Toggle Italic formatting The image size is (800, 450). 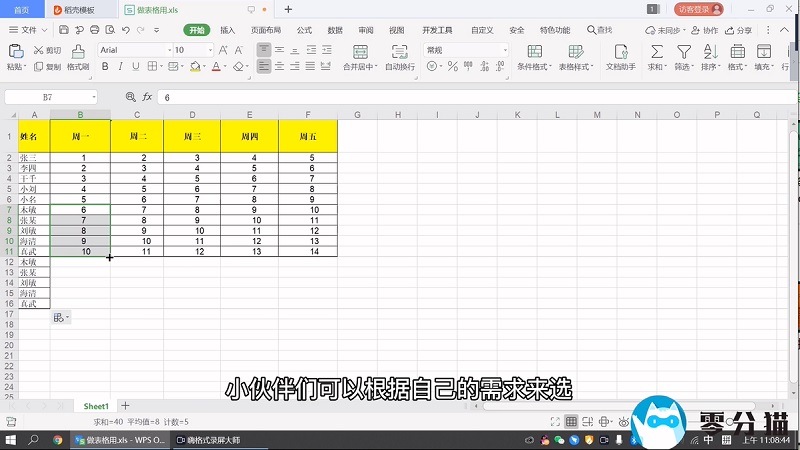[119, 67]
